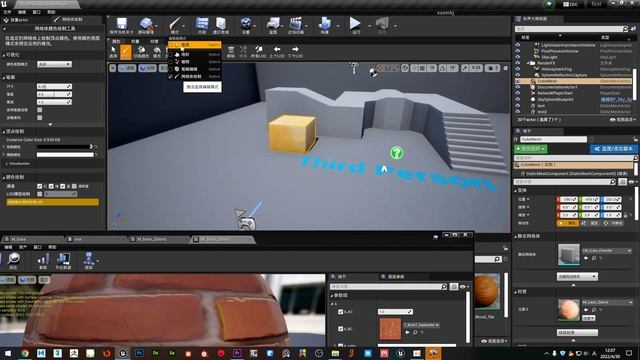Screen dimensions: 640x360
Task: Toggle visibility eye for SkyLight row
Action: (x=518, y=57)
